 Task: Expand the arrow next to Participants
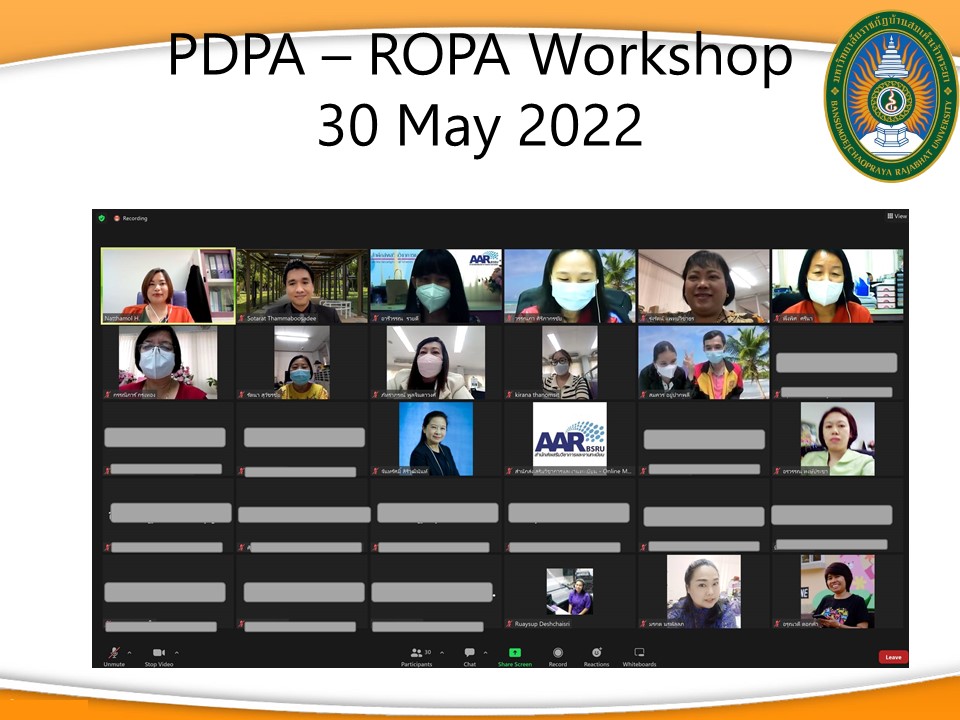click(x=442, y=652)
